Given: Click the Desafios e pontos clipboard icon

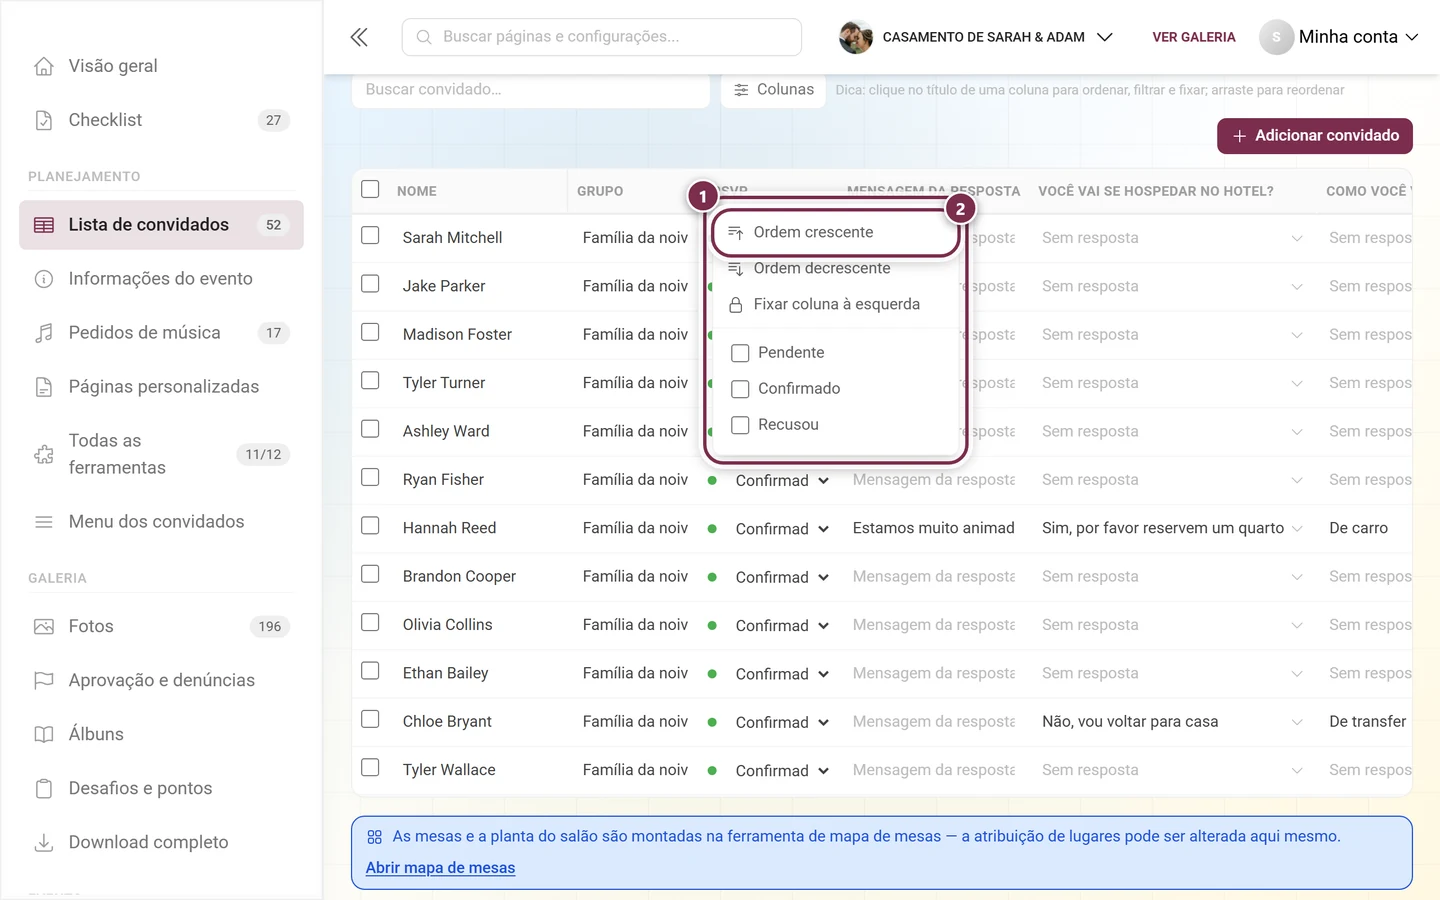Looking at the screenshot, I should point(44,789).
